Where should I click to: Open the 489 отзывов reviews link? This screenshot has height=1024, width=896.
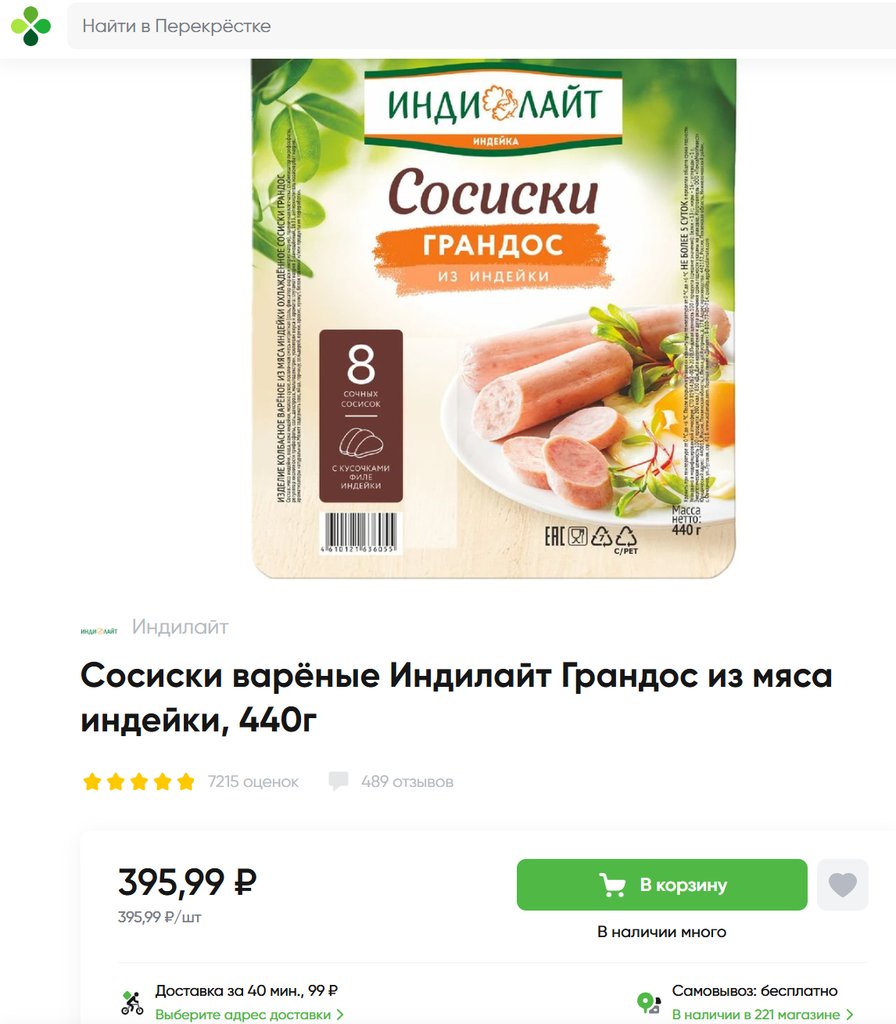pos(407,782)
